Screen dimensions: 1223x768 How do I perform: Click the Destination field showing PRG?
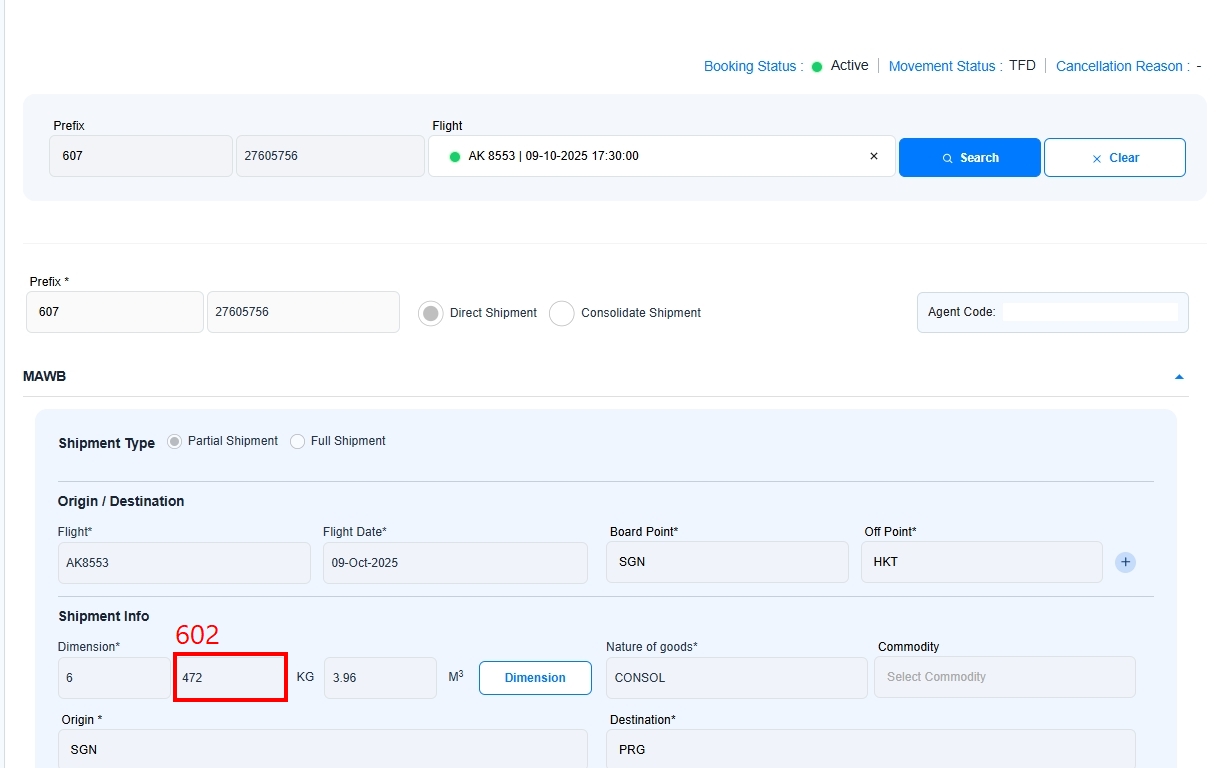[872, 749]
